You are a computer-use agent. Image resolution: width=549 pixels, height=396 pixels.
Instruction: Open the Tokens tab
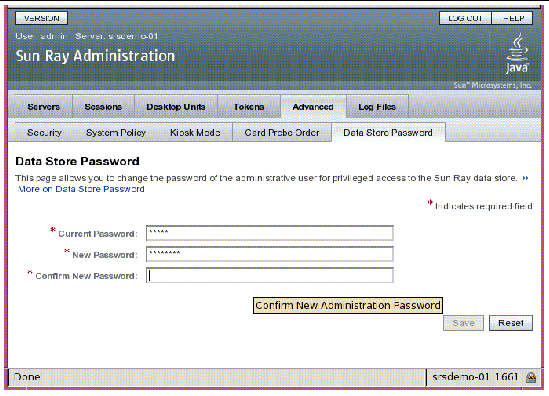tap(249, 107)
